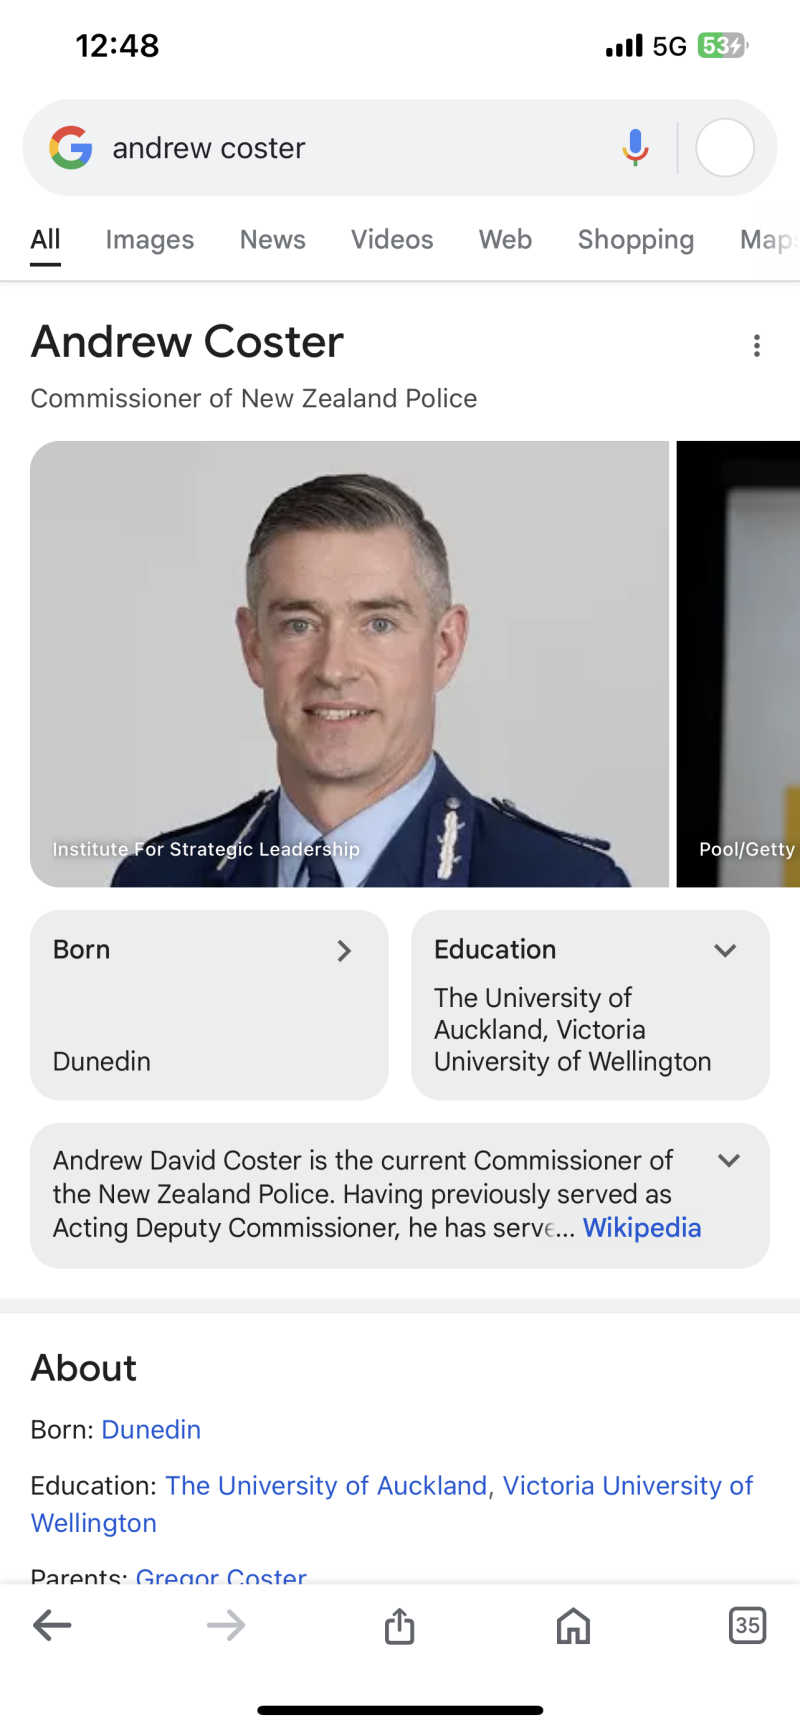Tap the Andrew Coster portrait photo

(349, 664)
